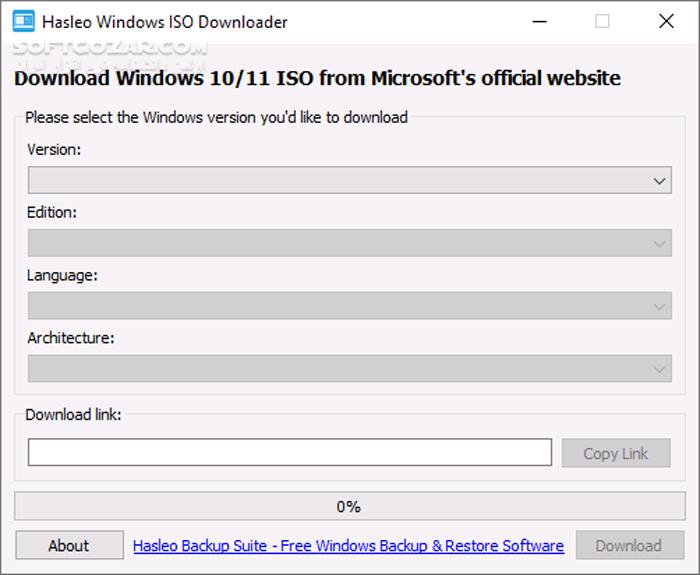Click the Copy Link button
This screenshot has width=700, height=575.
tap(616, 453)
